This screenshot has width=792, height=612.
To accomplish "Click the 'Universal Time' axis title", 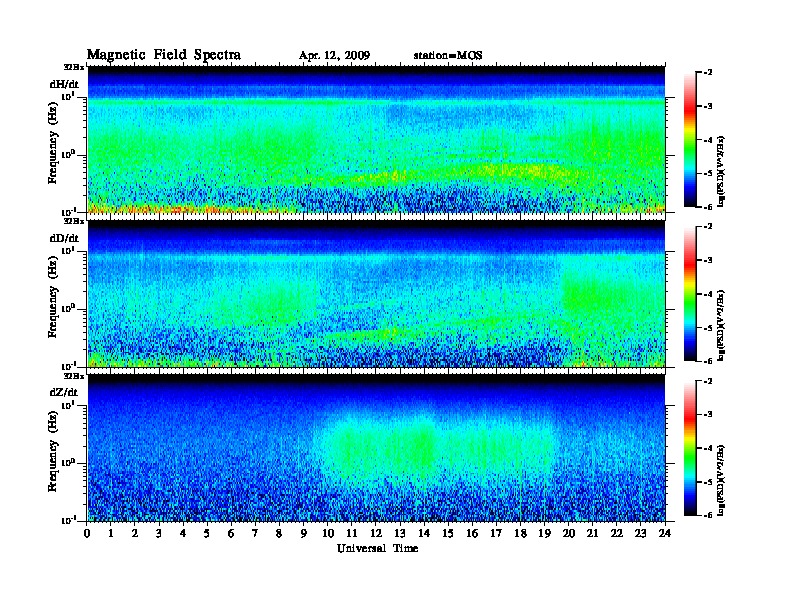I will click(x=377, y=548).
